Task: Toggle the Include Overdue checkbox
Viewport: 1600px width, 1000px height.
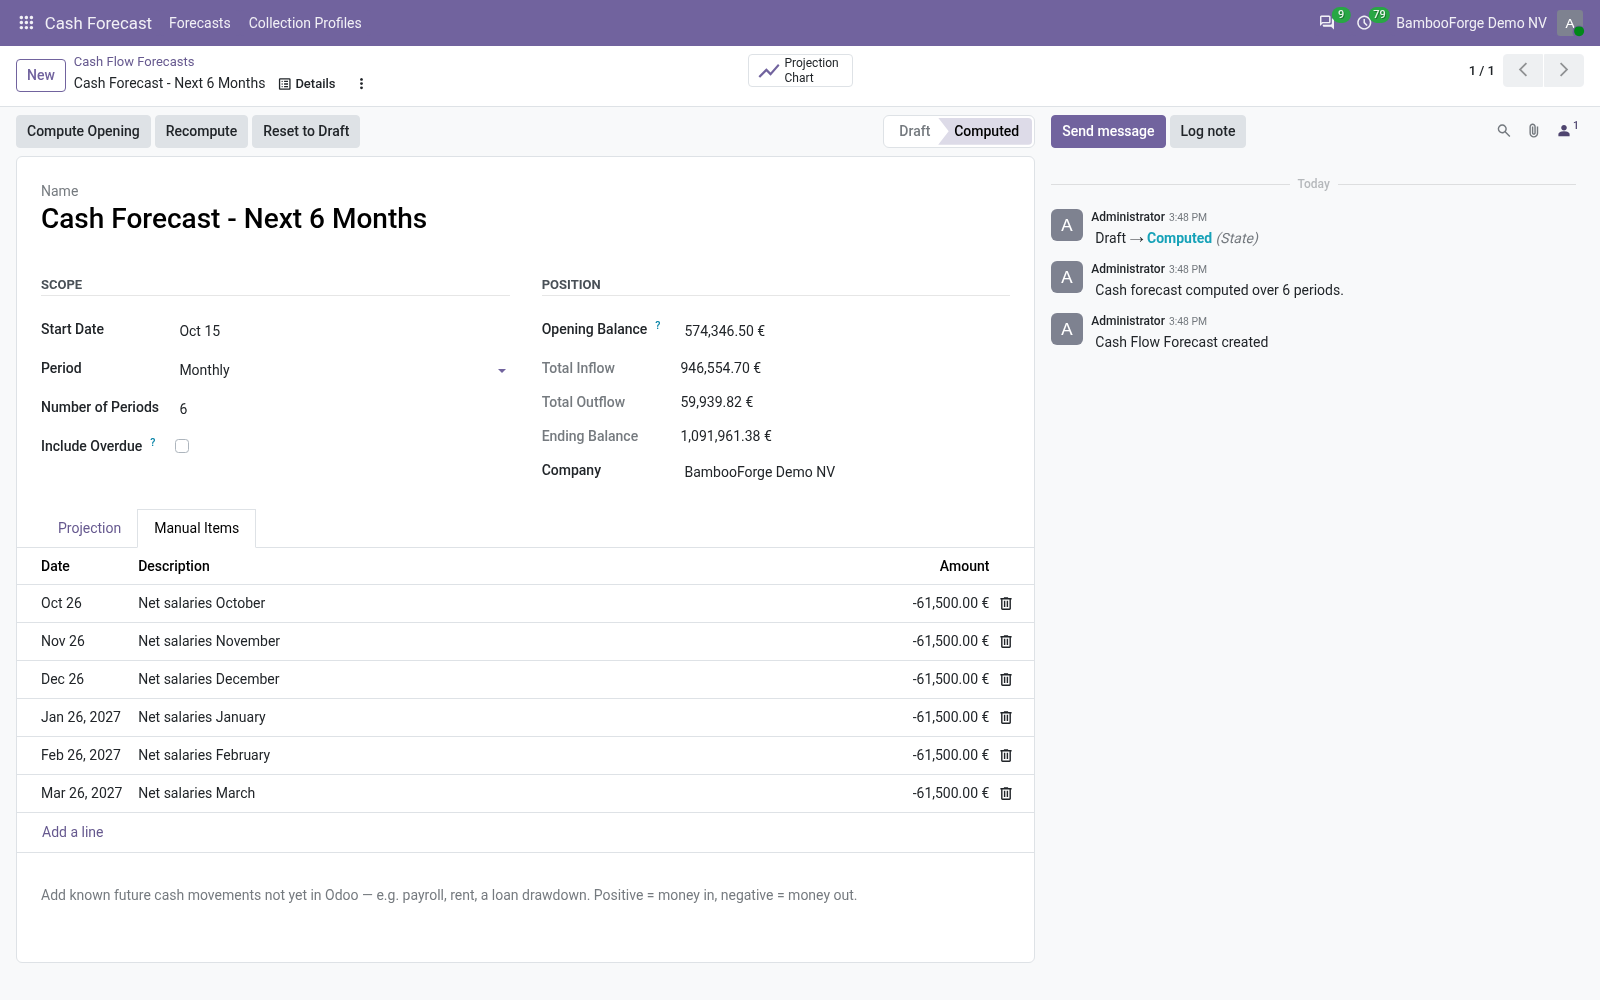Action: pyautogui.click(x=182, y=446)
